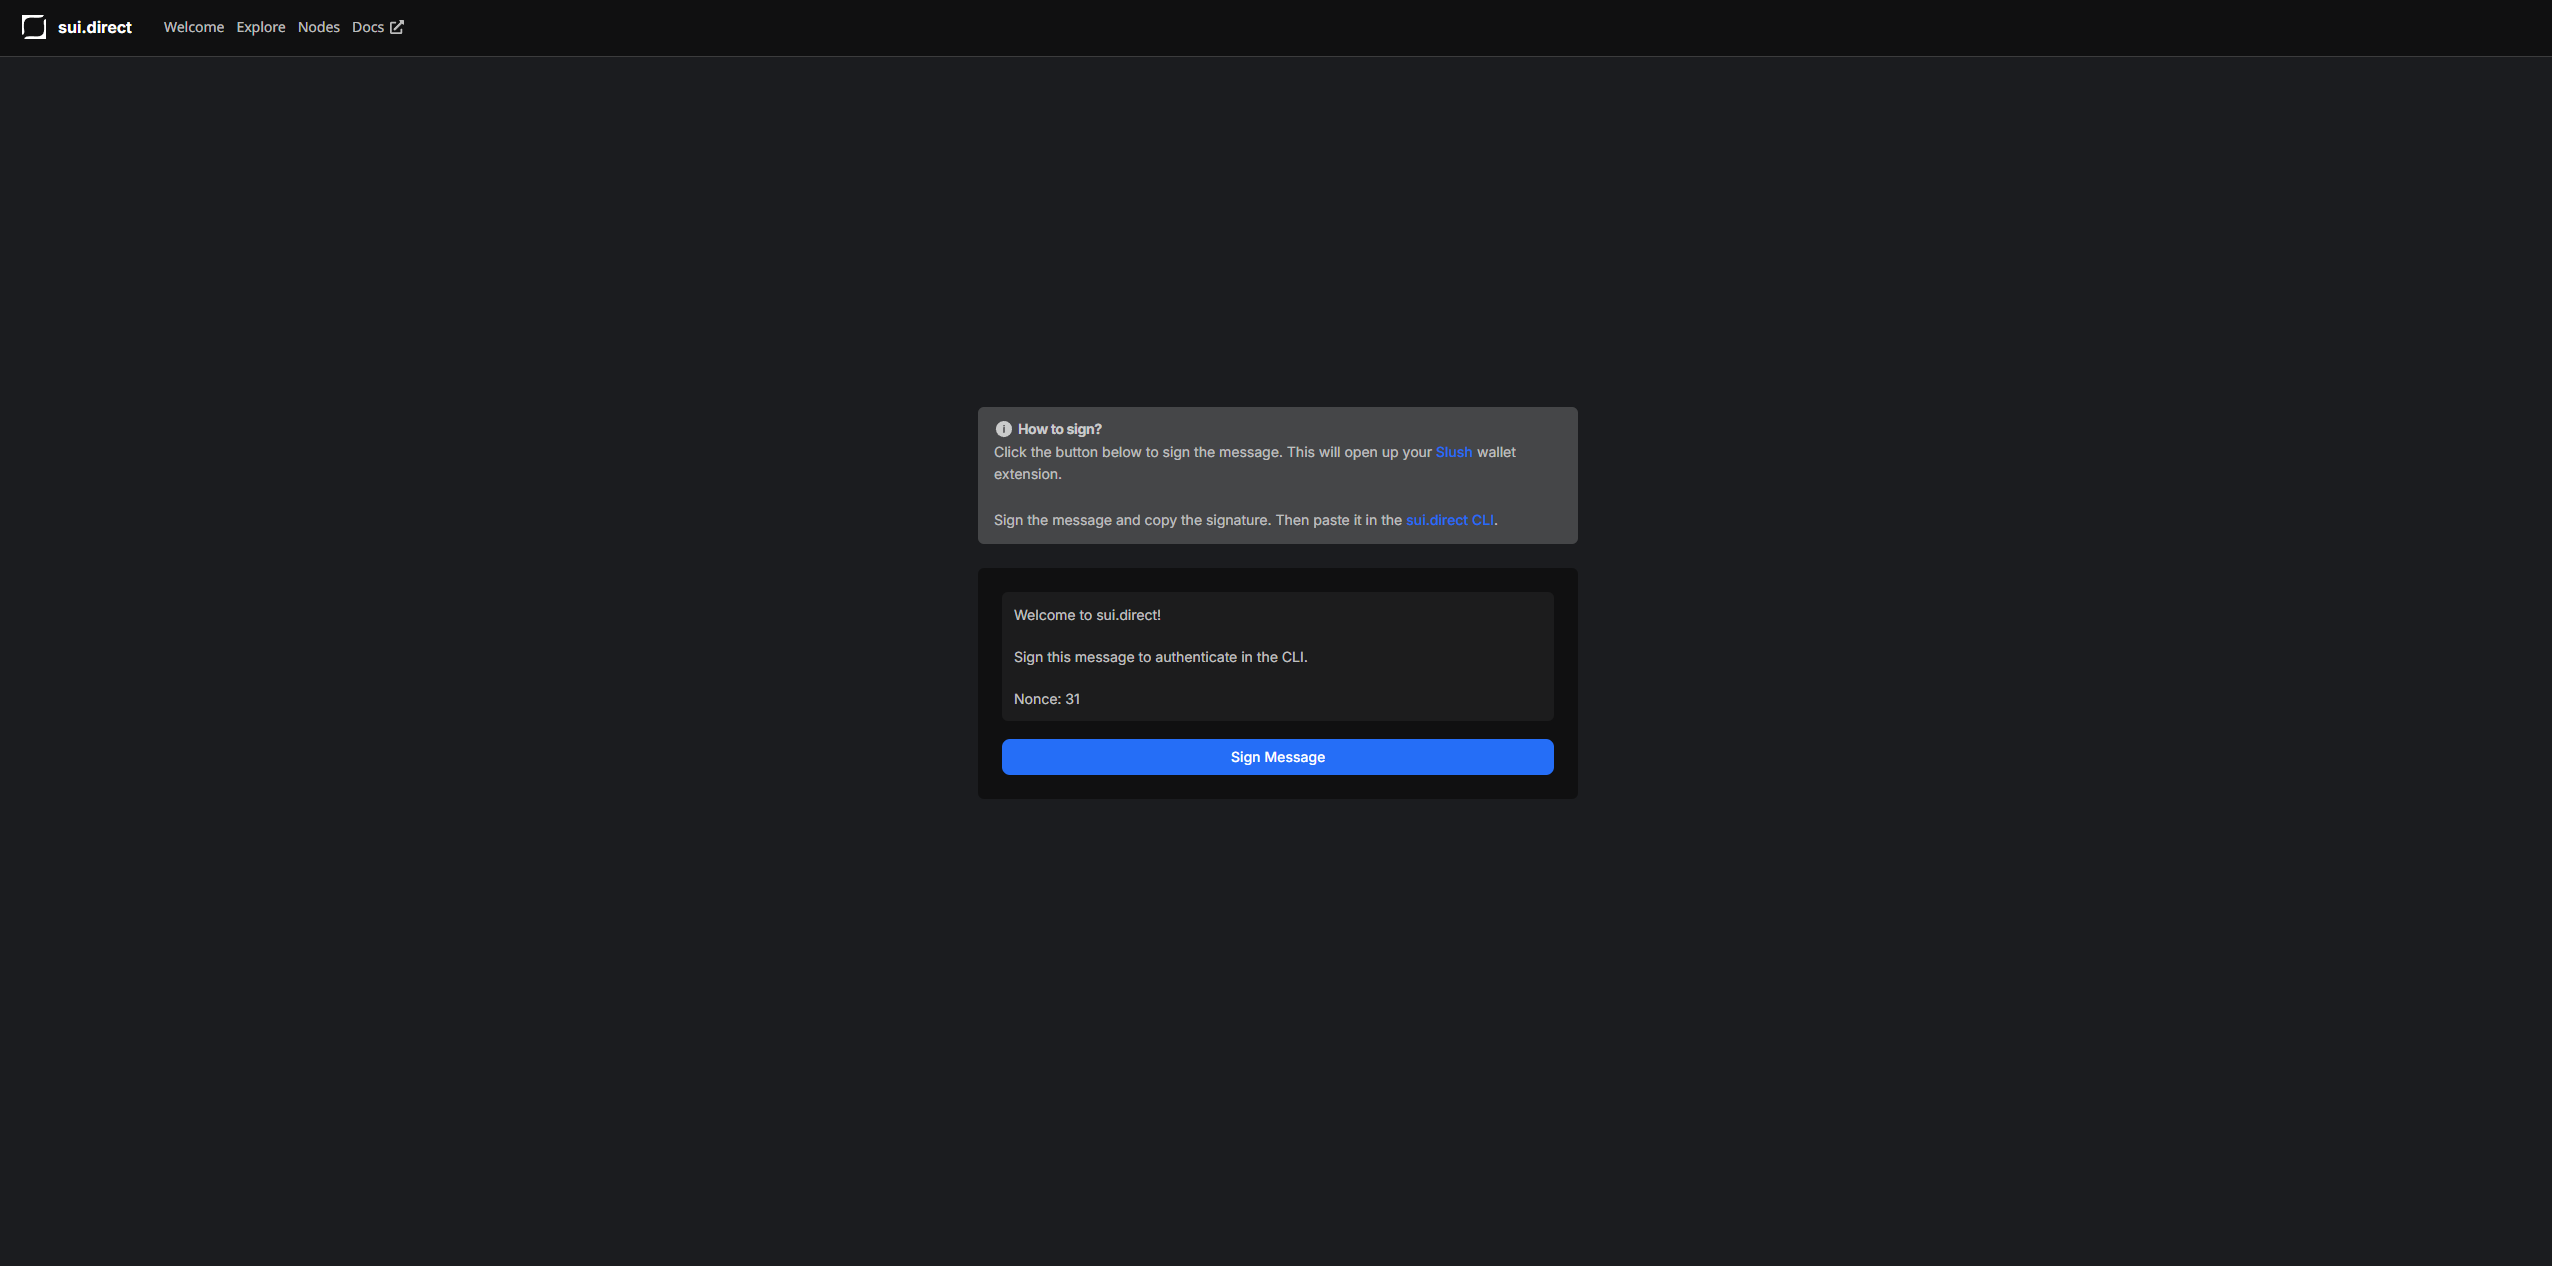Open the Nodes navigation item
2552x1266 pixels.
tap(319, 27)
